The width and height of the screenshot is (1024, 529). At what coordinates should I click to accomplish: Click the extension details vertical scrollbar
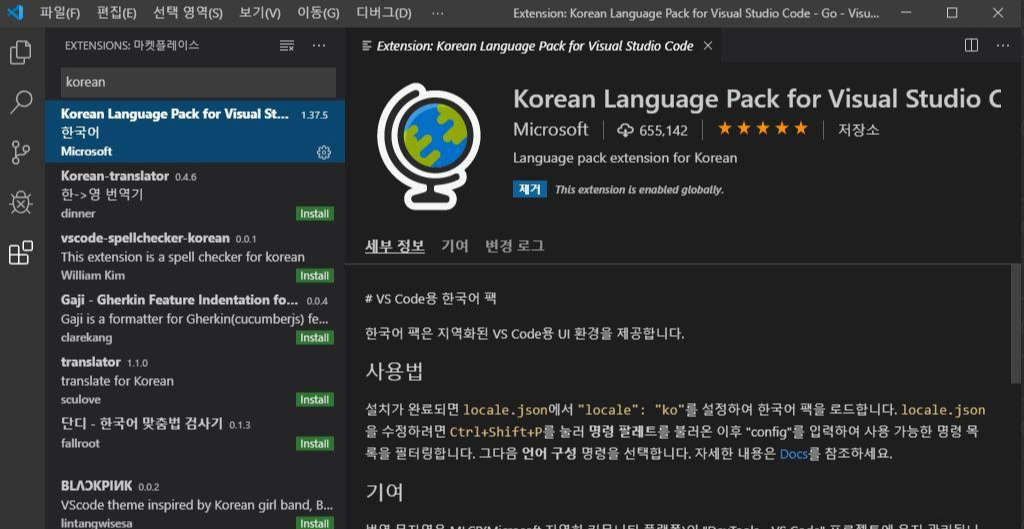1015,323
